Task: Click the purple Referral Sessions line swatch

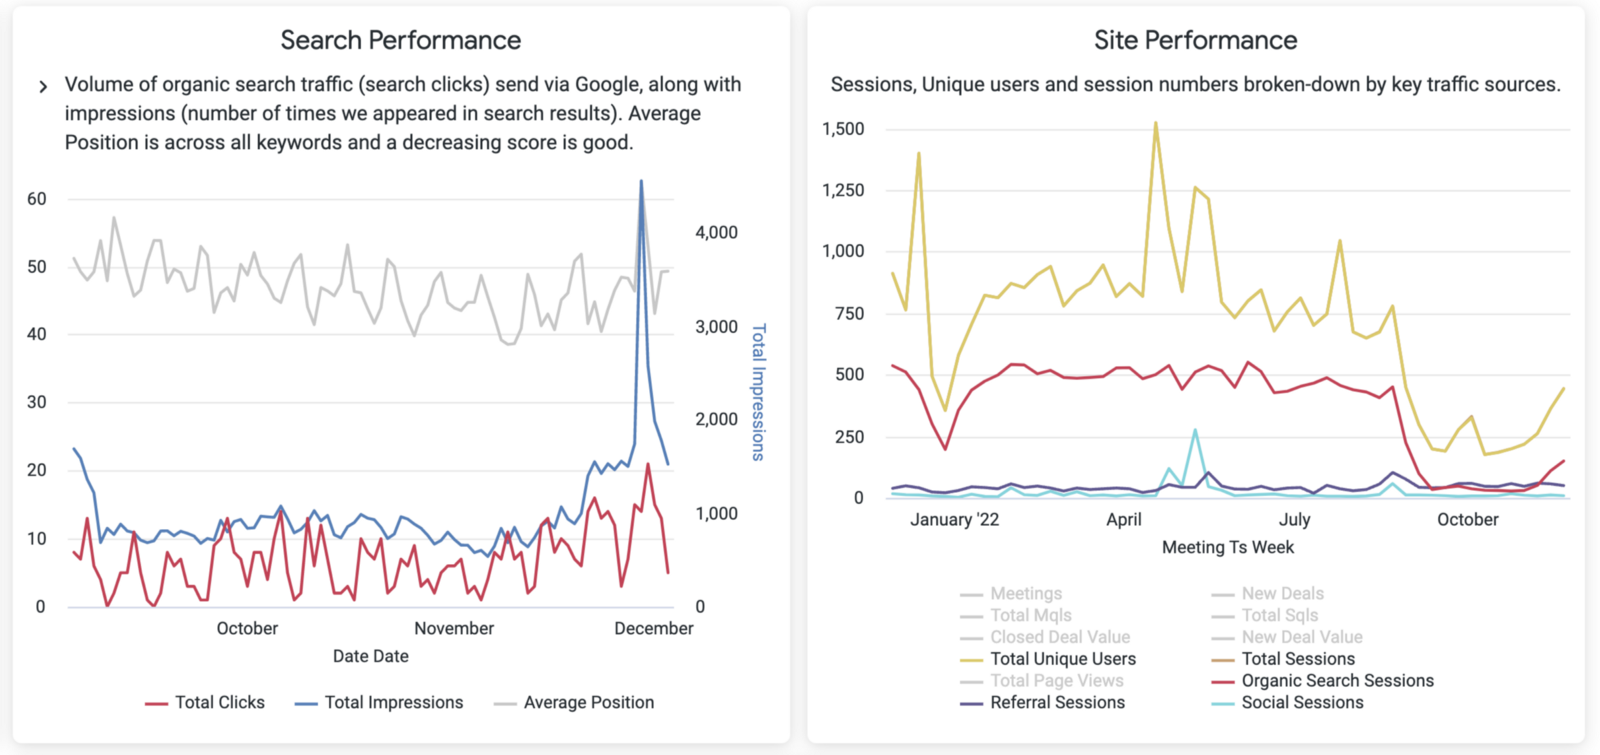Action: click(x=971, y=704)
